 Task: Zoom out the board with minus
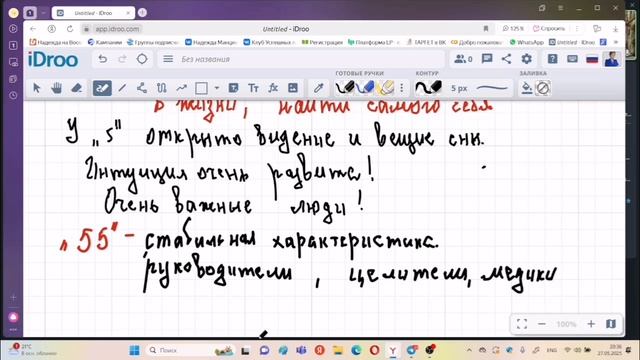click(542, 324)
